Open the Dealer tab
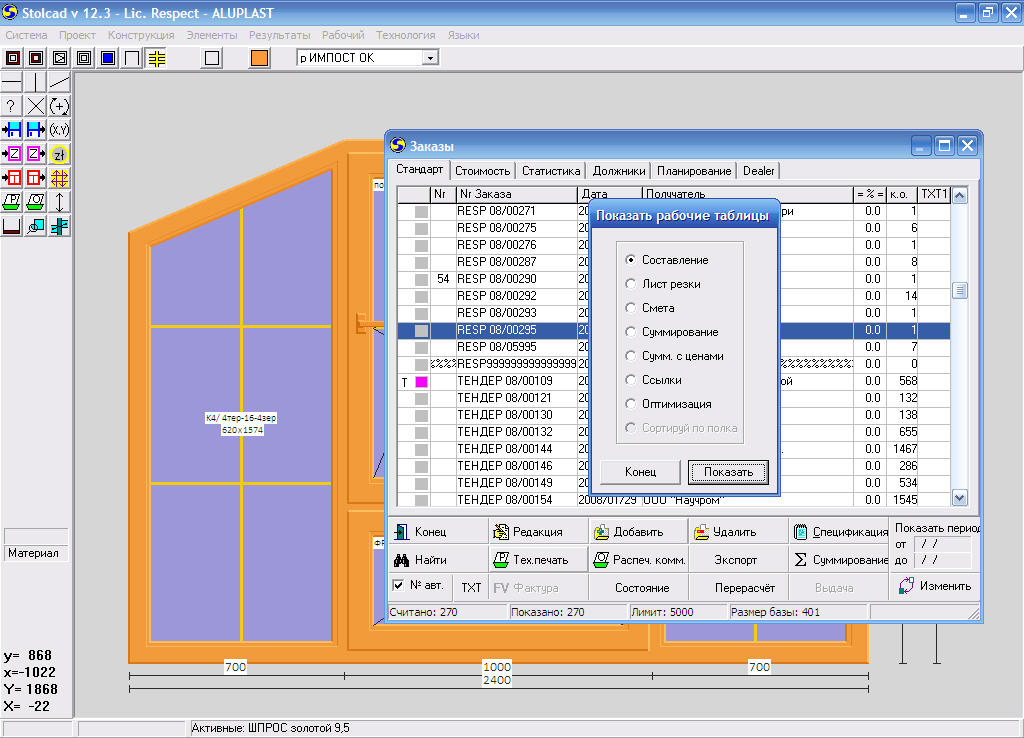 point(758,170)
